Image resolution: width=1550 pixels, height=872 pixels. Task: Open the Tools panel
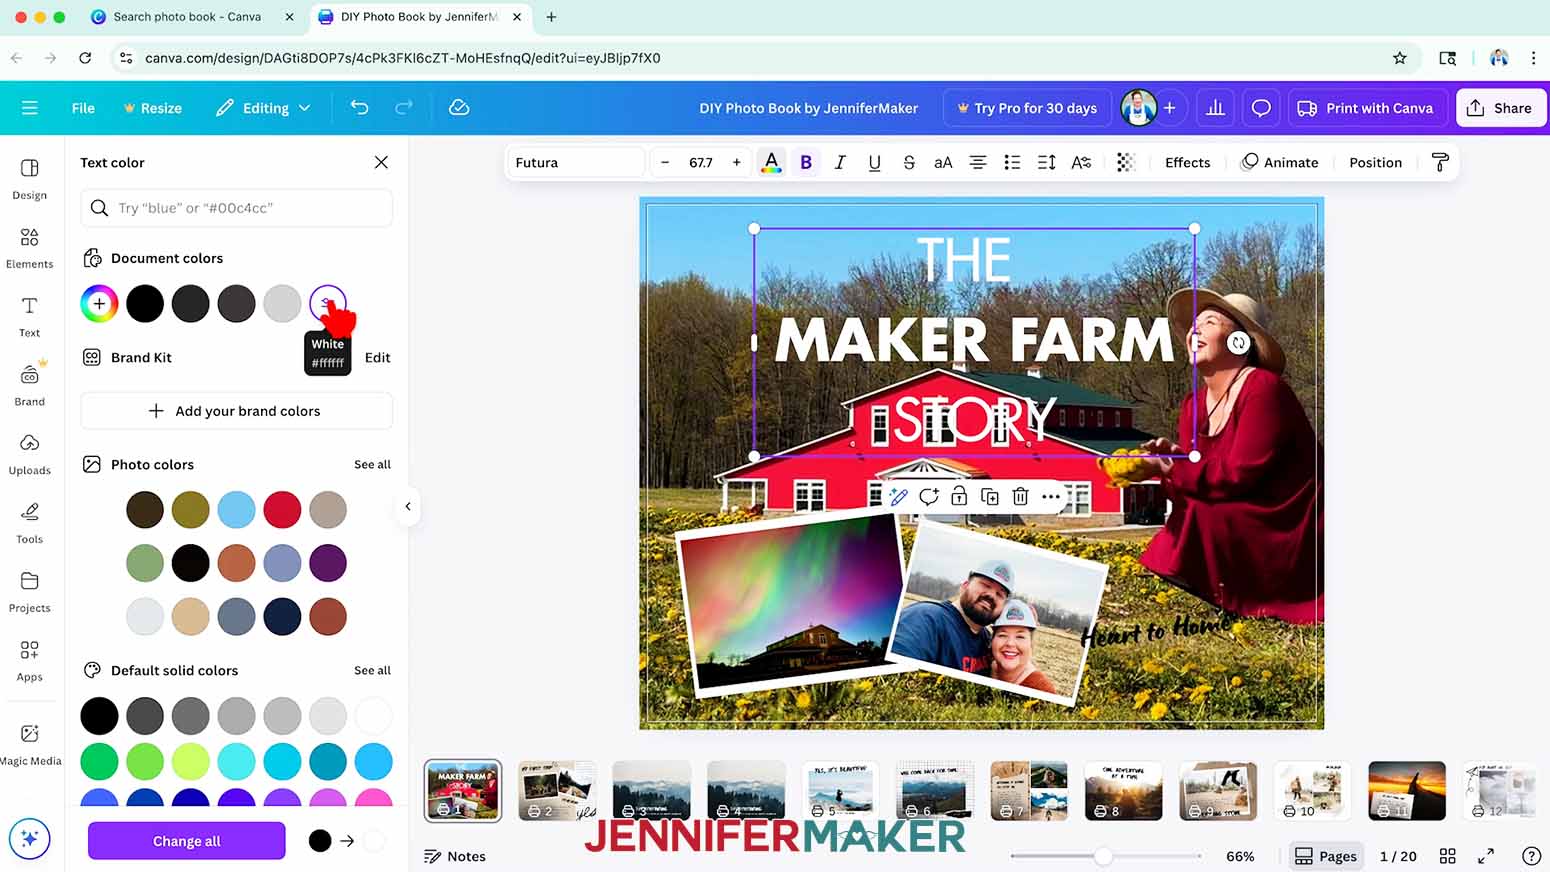tap(30, 523)
